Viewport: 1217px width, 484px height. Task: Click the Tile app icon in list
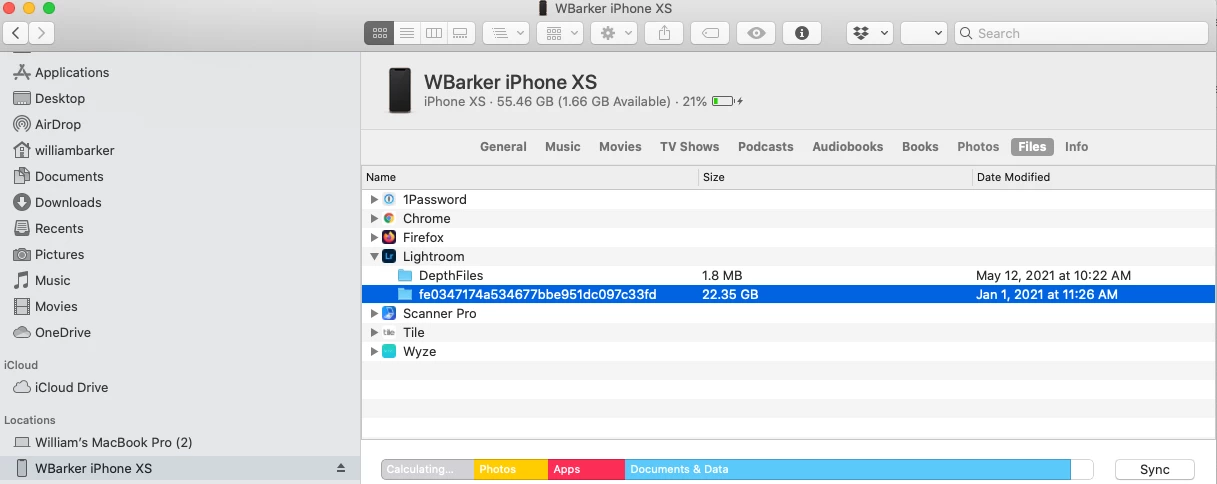pos(389,332)
